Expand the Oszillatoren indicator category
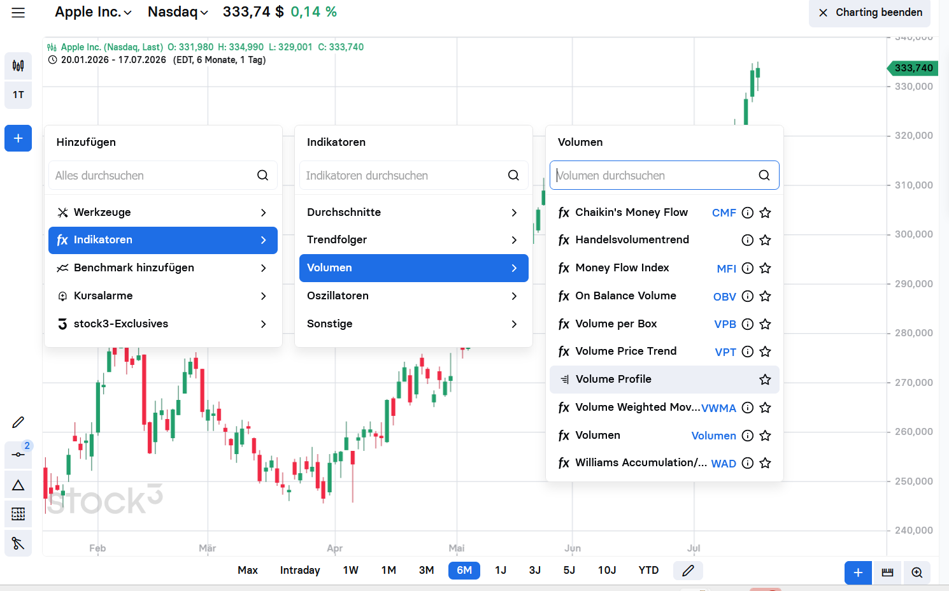The image size is (949, 591). pos(414,296)
